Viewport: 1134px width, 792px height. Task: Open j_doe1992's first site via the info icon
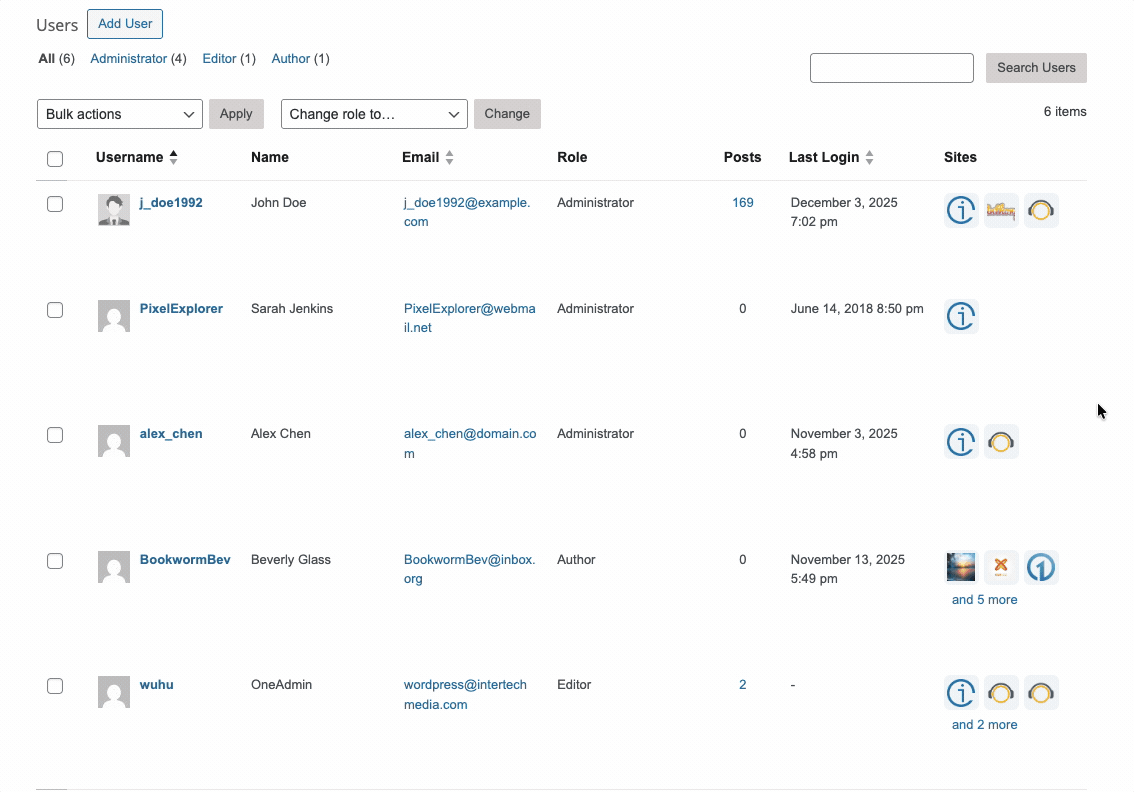click(961, 210)
